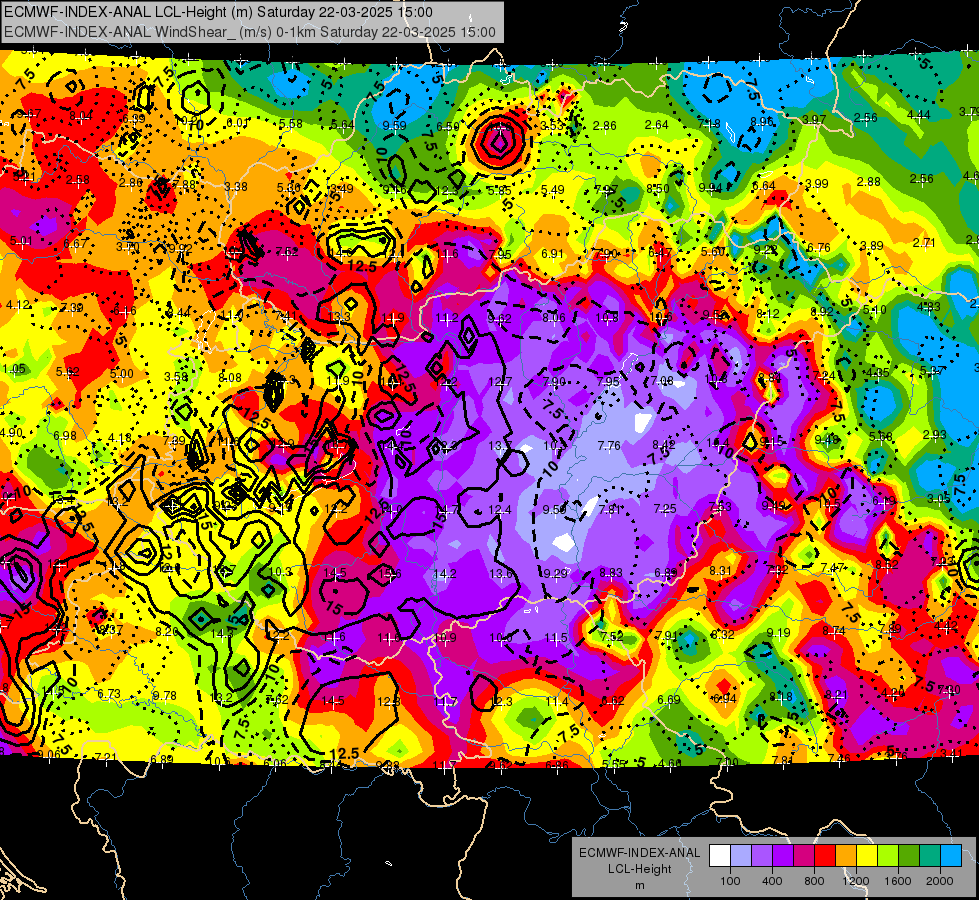The width and height of the screenshot is (979, 900).
Task: Click the wind shear value 5.49
Action: click(553, 189)
